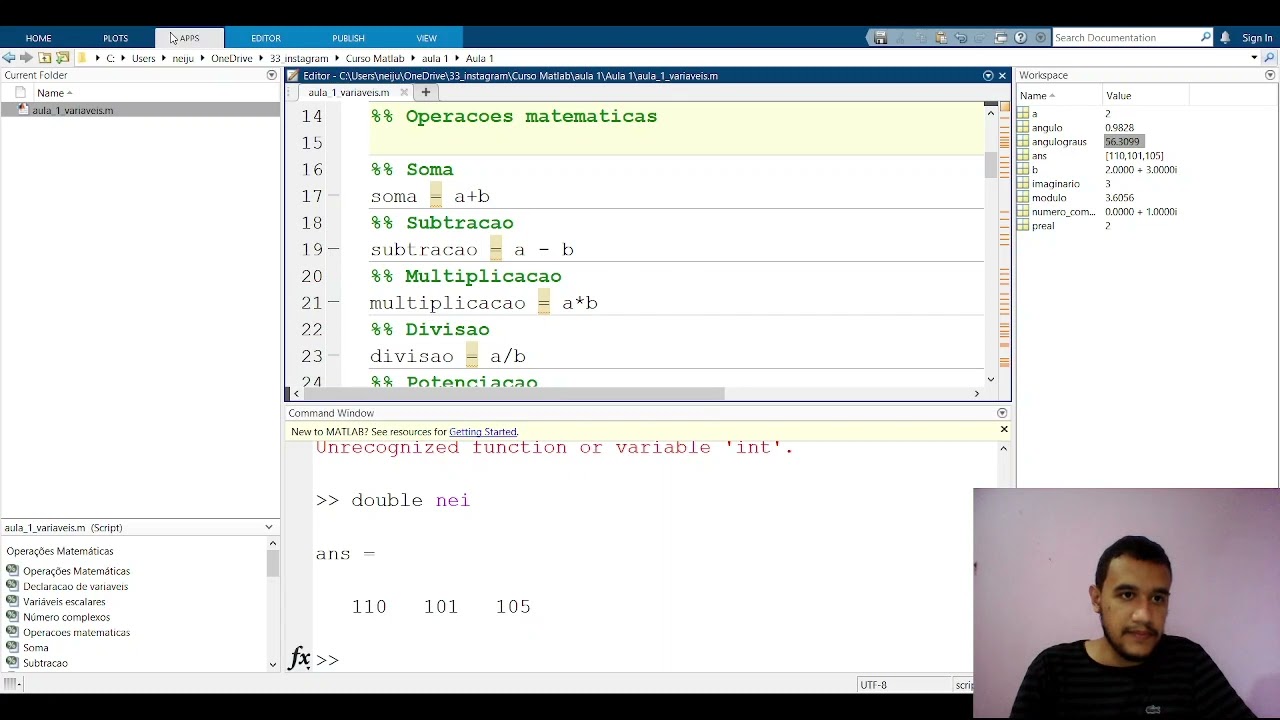The image size is (1280, 720).
Task: Click the search magnifier in address bar
Action: click(1270, 58)
